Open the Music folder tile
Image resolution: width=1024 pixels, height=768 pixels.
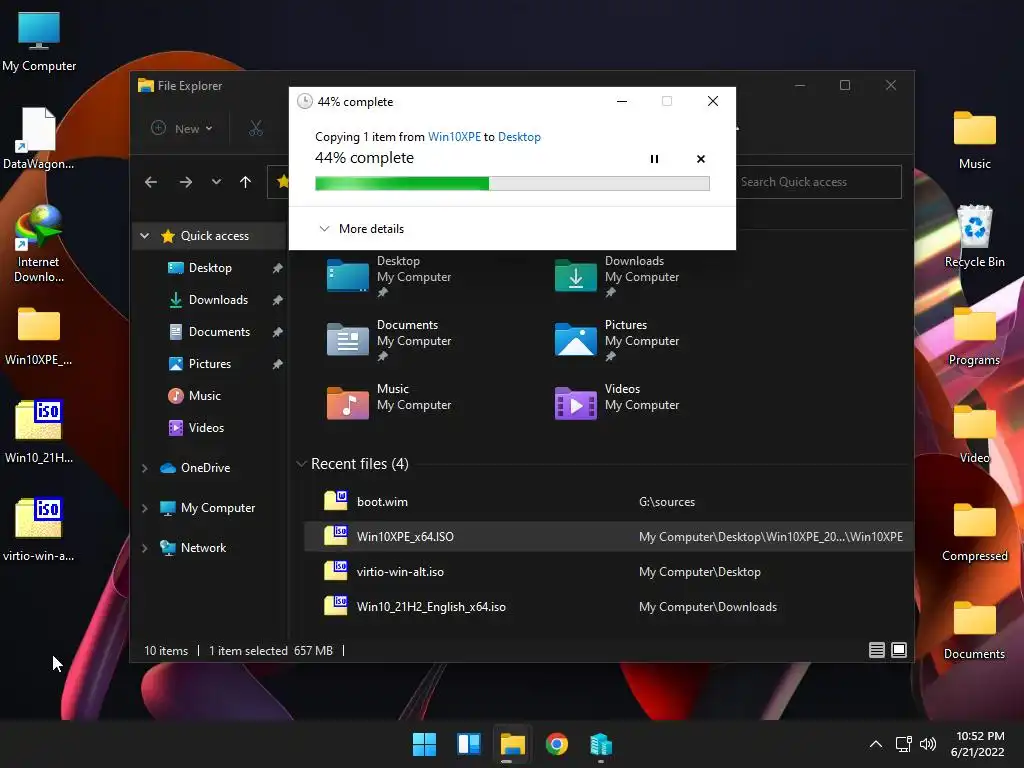point(389,402)
